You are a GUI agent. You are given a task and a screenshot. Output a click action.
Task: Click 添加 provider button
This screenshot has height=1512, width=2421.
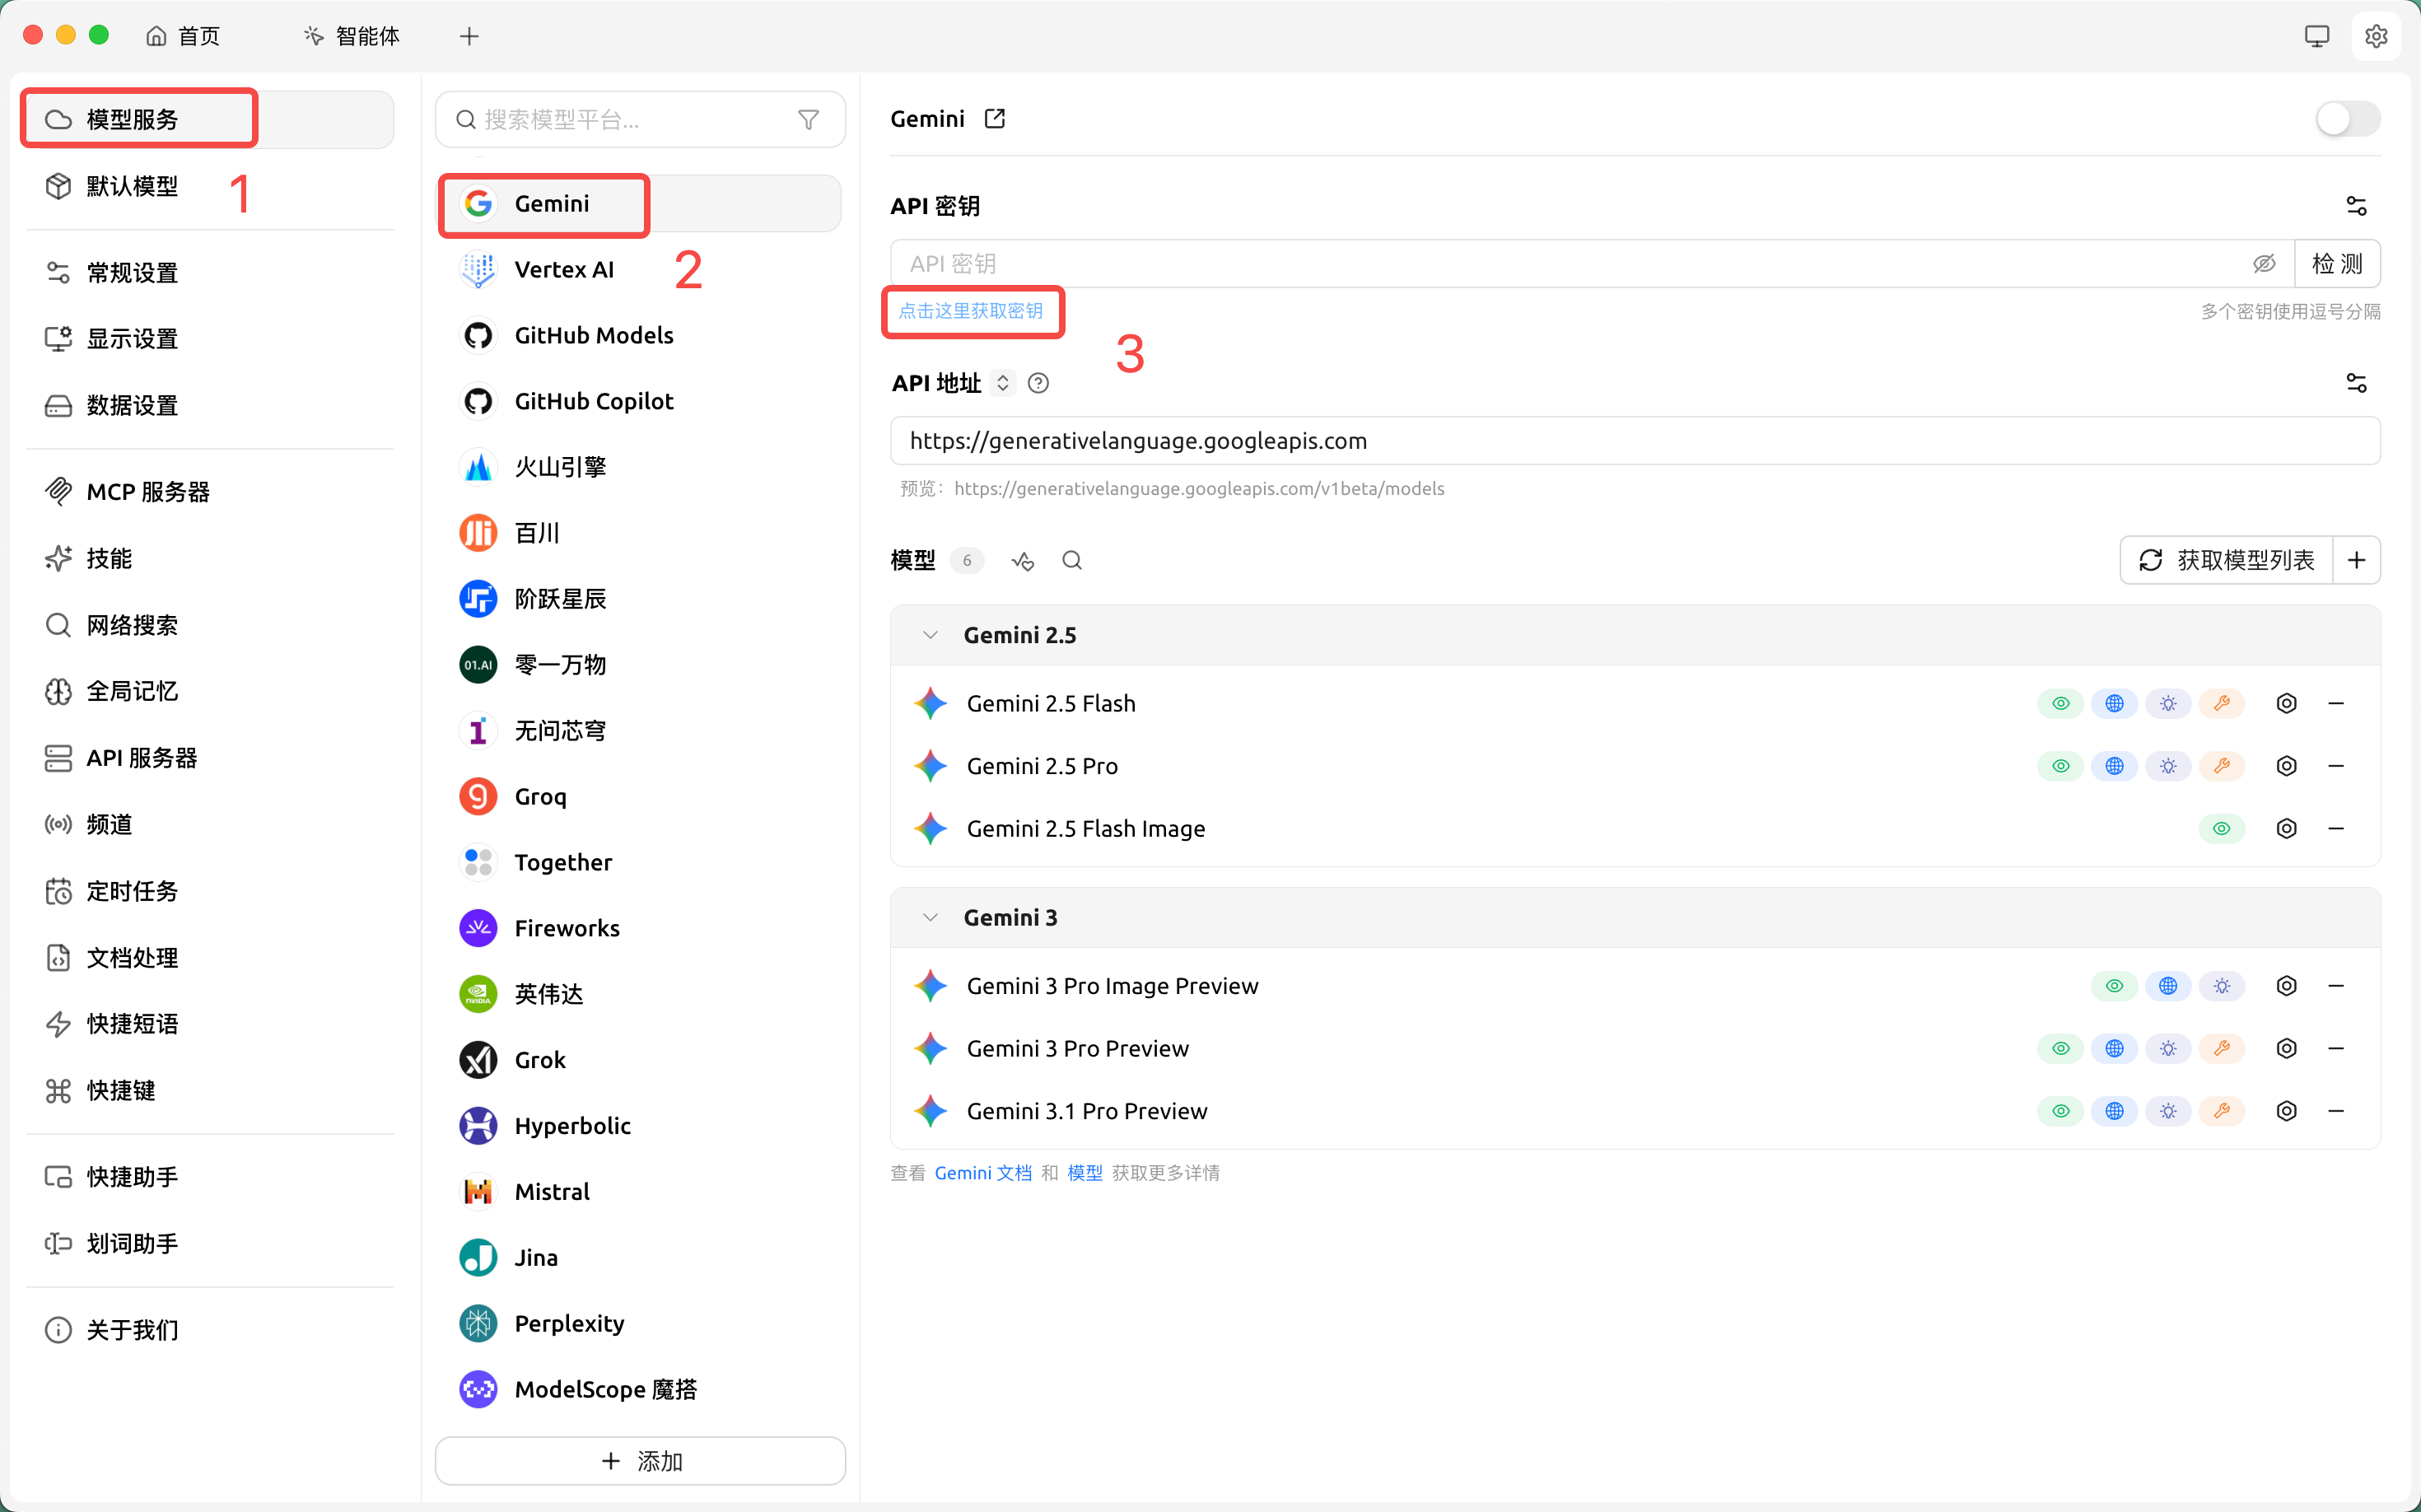640,1461
